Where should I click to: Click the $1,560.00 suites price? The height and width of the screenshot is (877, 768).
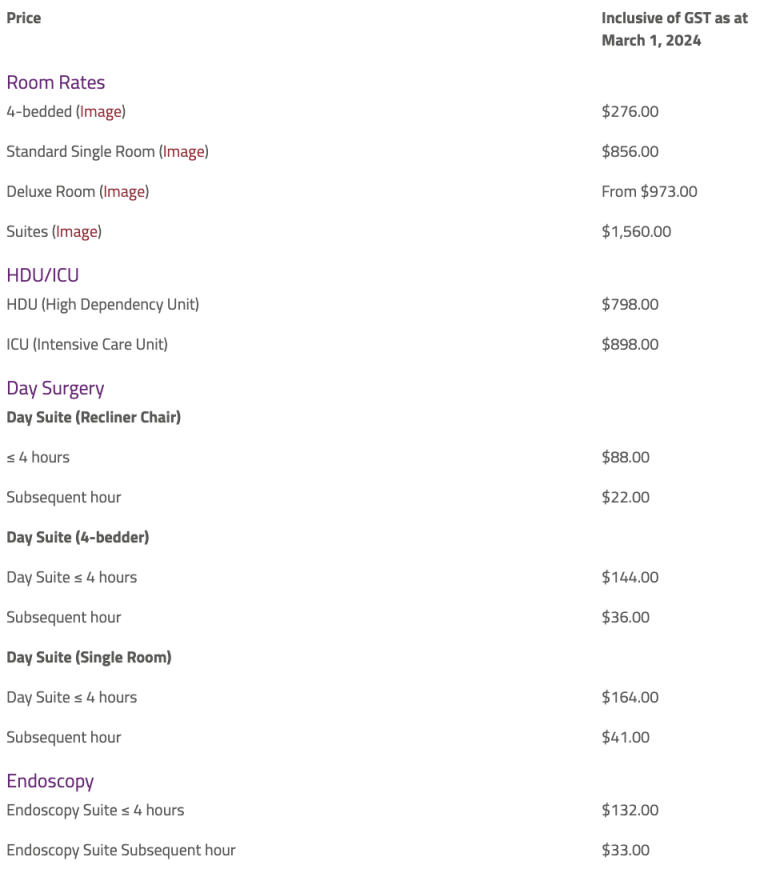click(x=636, y=232)
